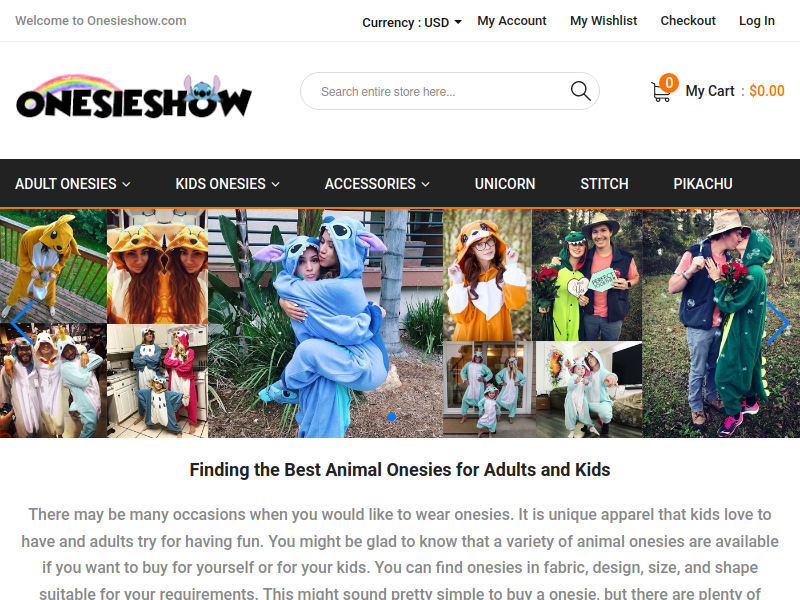Open the Pikachu category
This screenshot has width=800, height=600.
tap(703, 184)
